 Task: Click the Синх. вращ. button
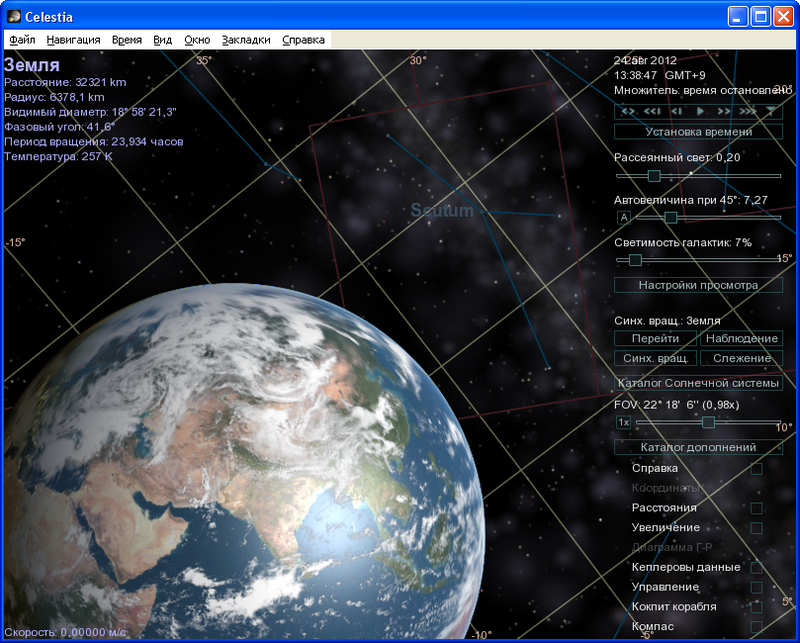pyautogui.click(x=656, y=358)
